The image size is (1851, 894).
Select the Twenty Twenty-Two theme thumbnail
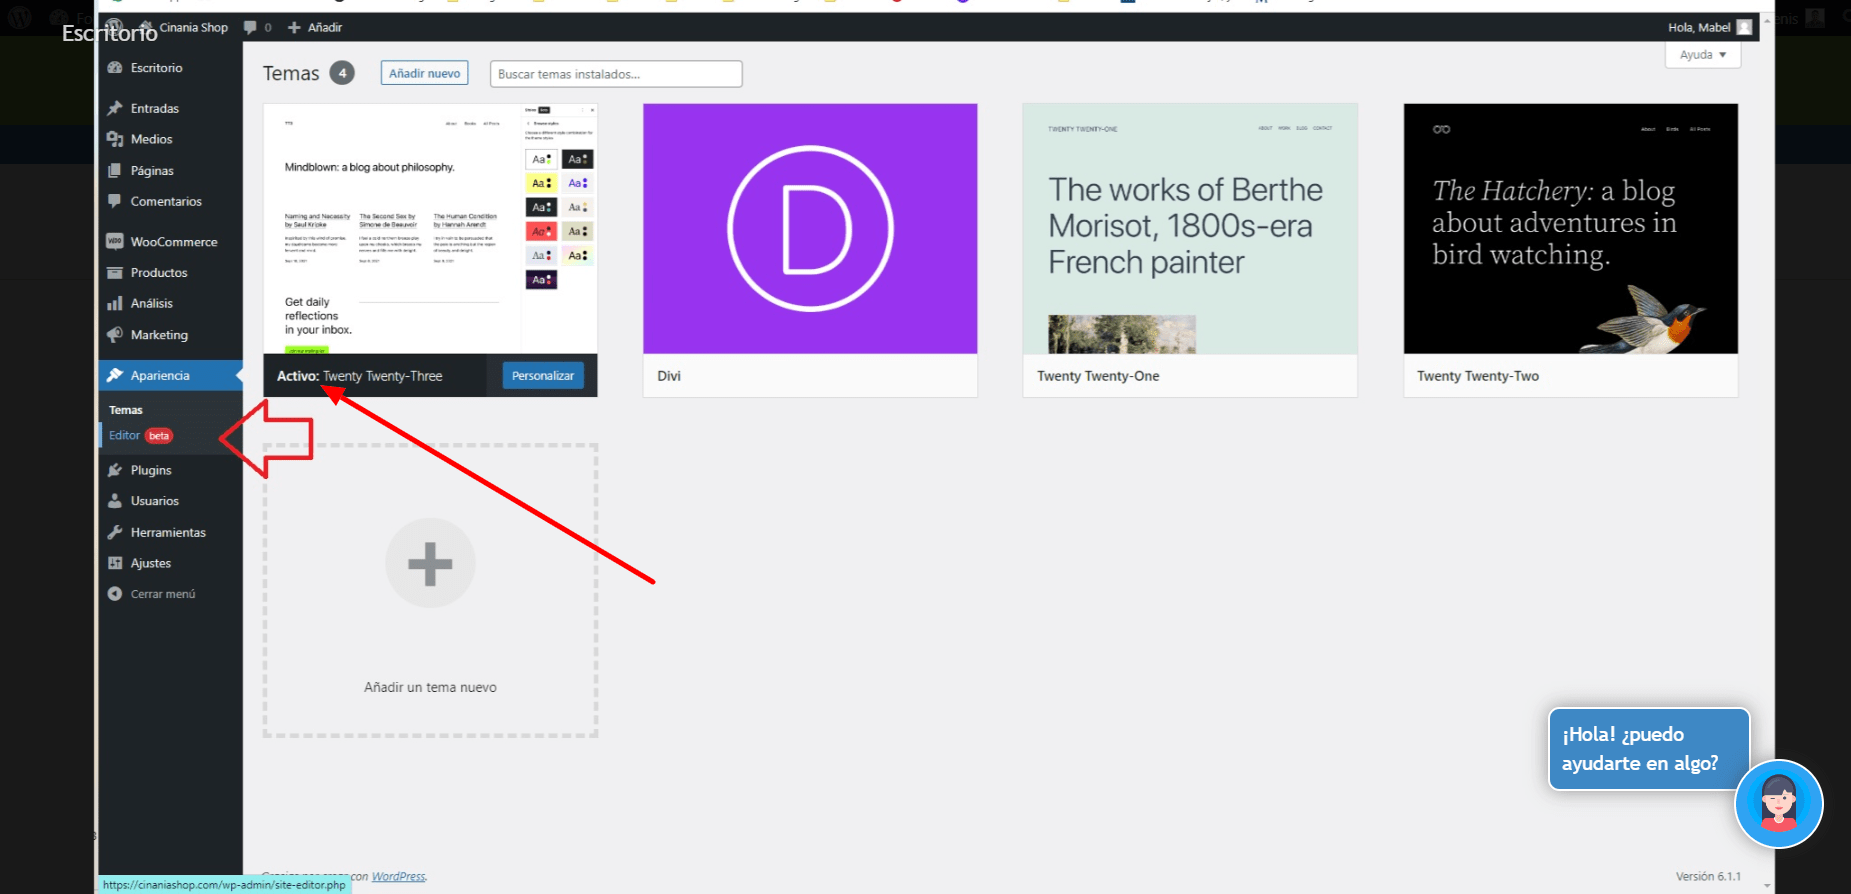[1571, 228]
